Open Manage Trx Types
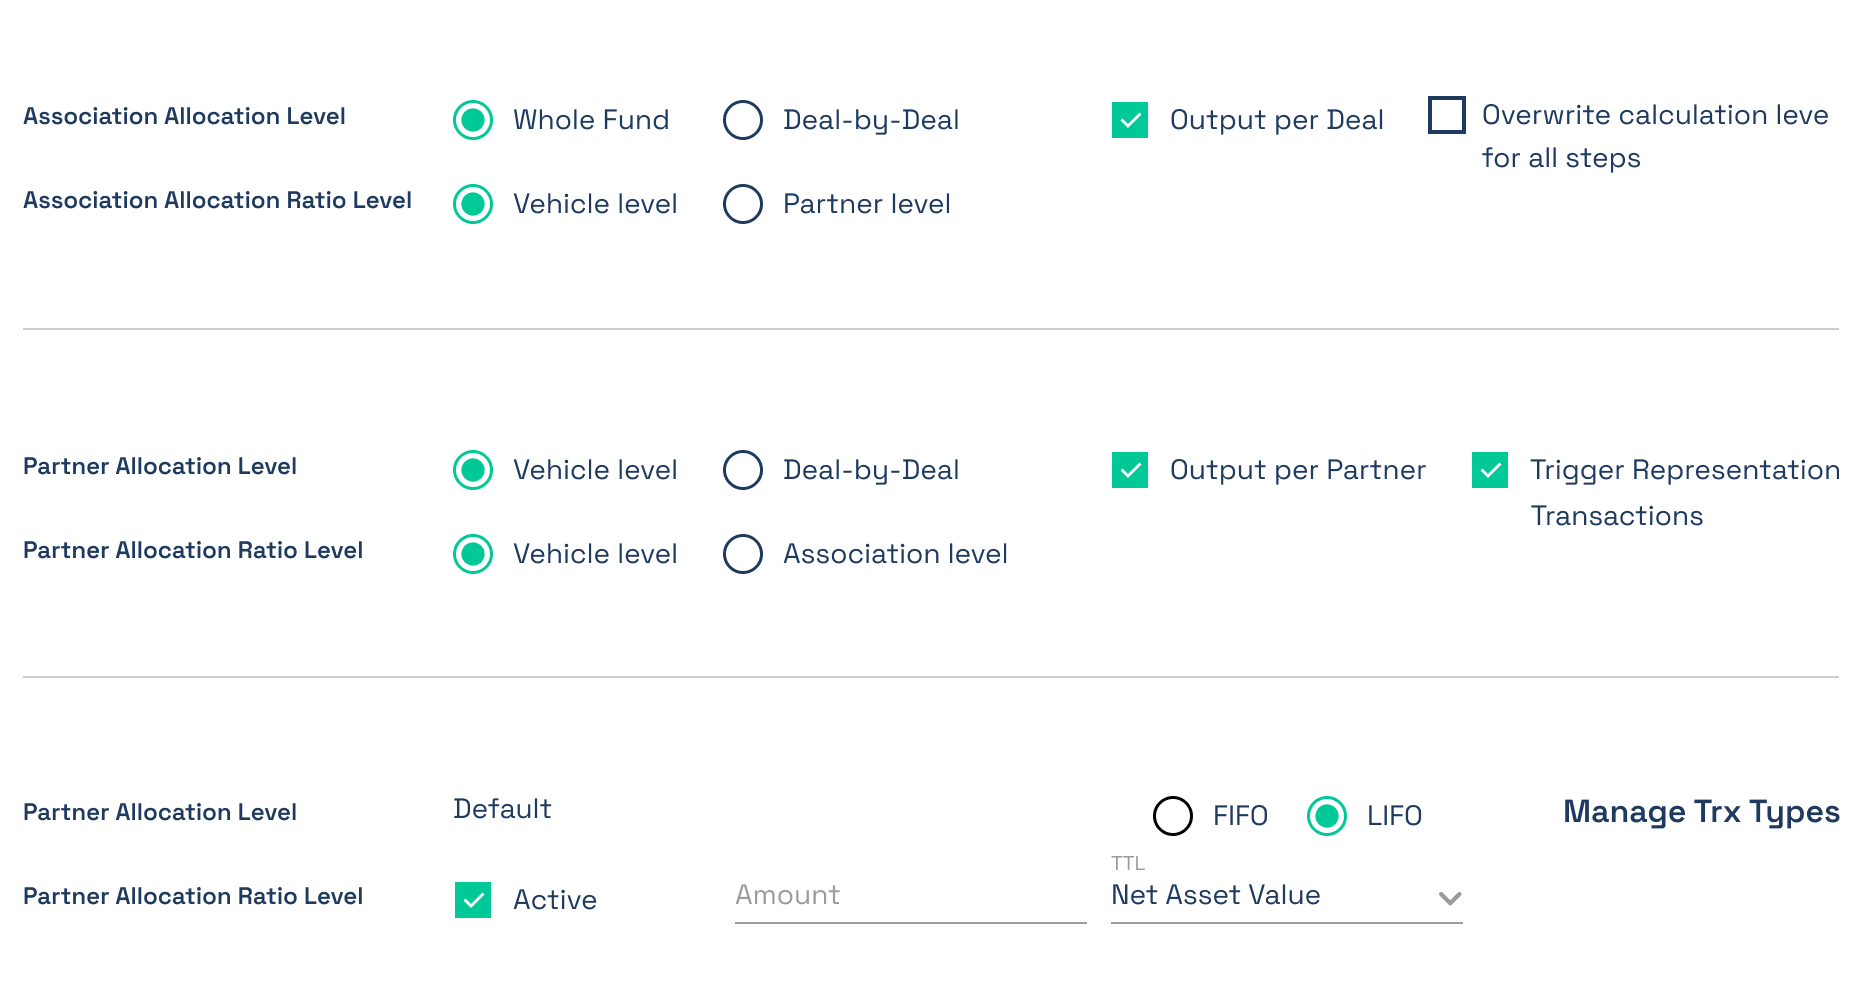Viewport: 1859px width, 1000px height. pyautogui.click(x=1701, y=812)
